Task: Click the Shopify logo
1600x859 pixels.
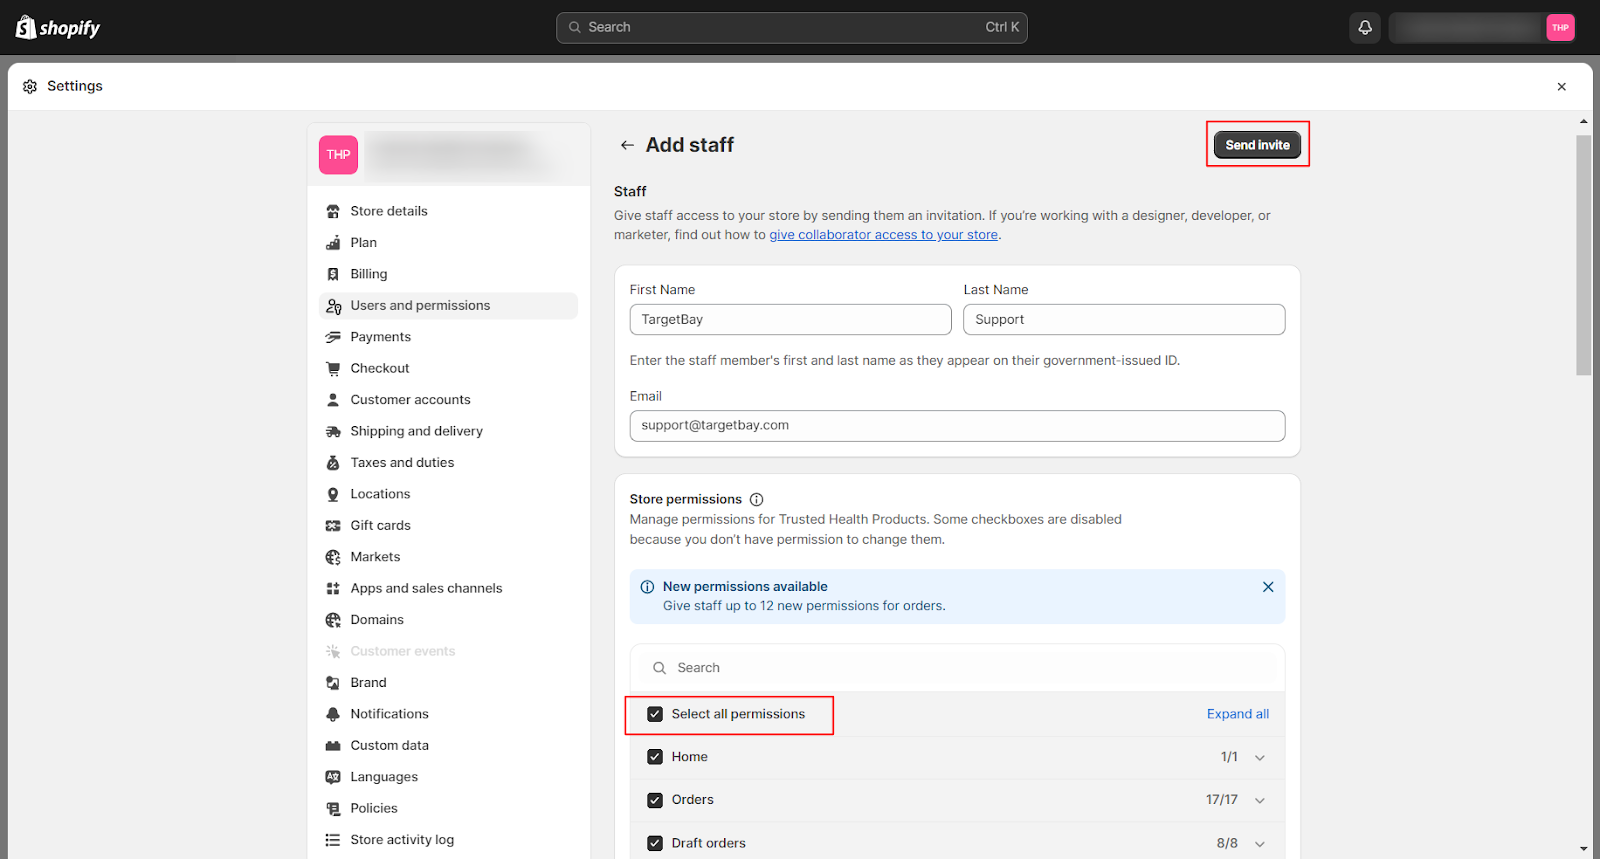Action: click(x=58, y=27)
